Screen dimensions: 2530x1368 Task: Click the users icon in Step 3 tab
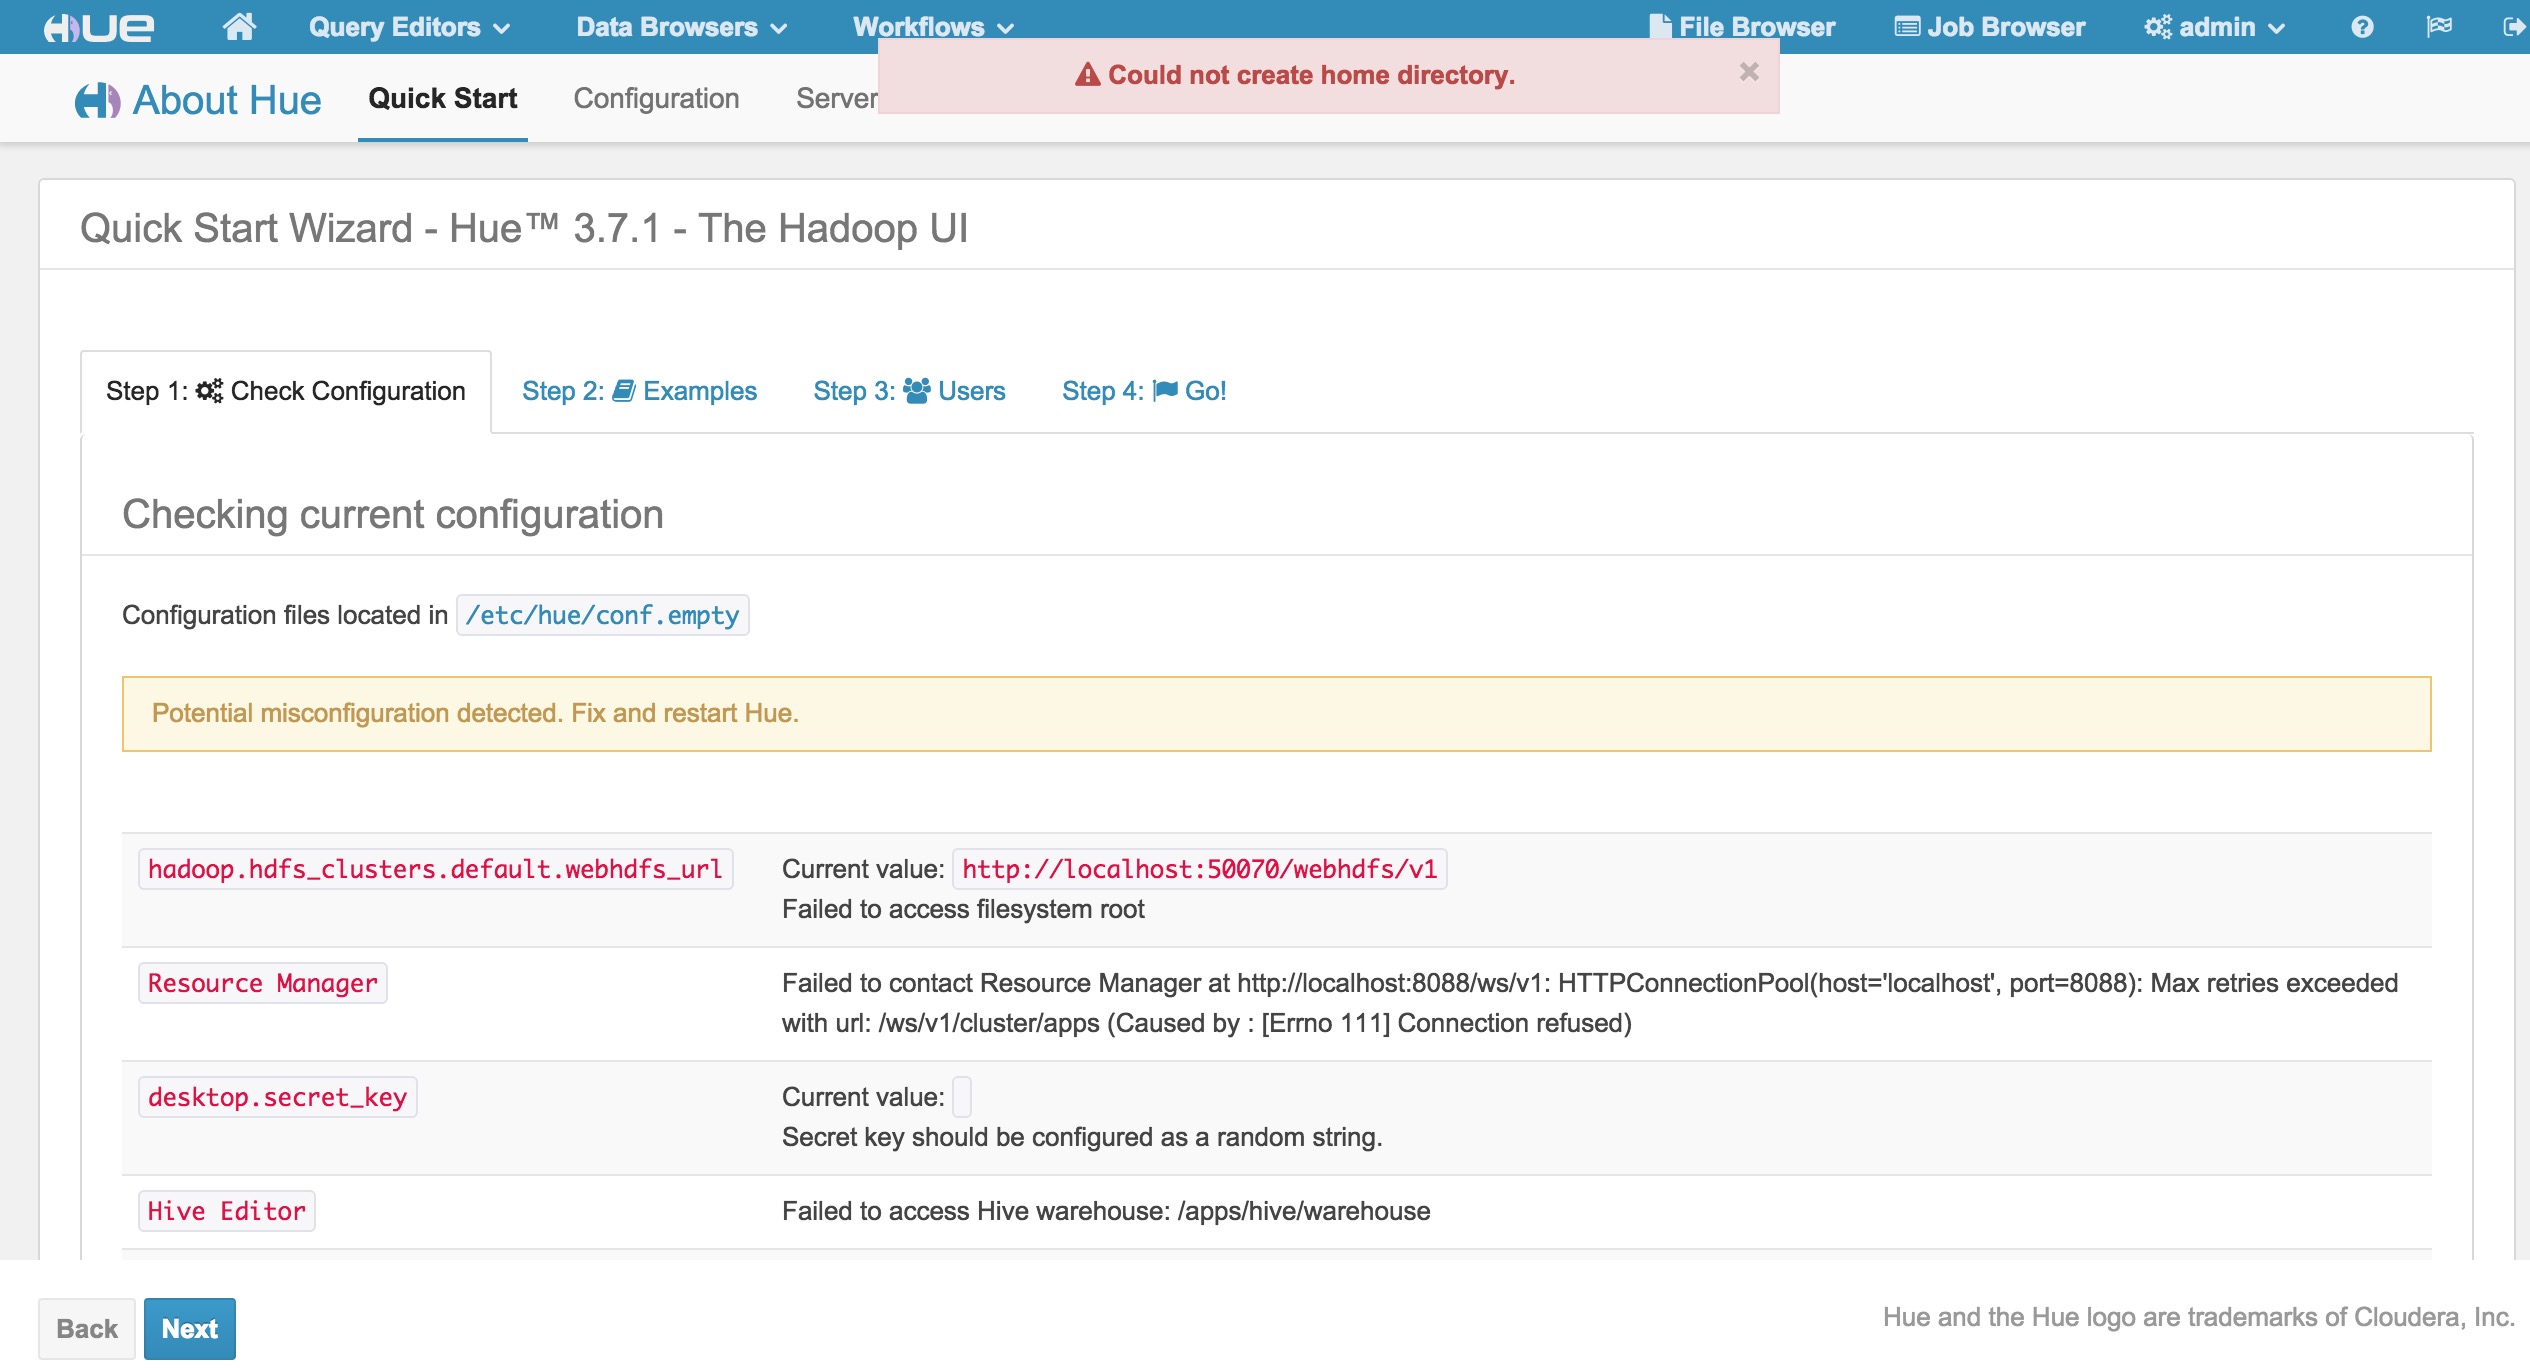916,391
